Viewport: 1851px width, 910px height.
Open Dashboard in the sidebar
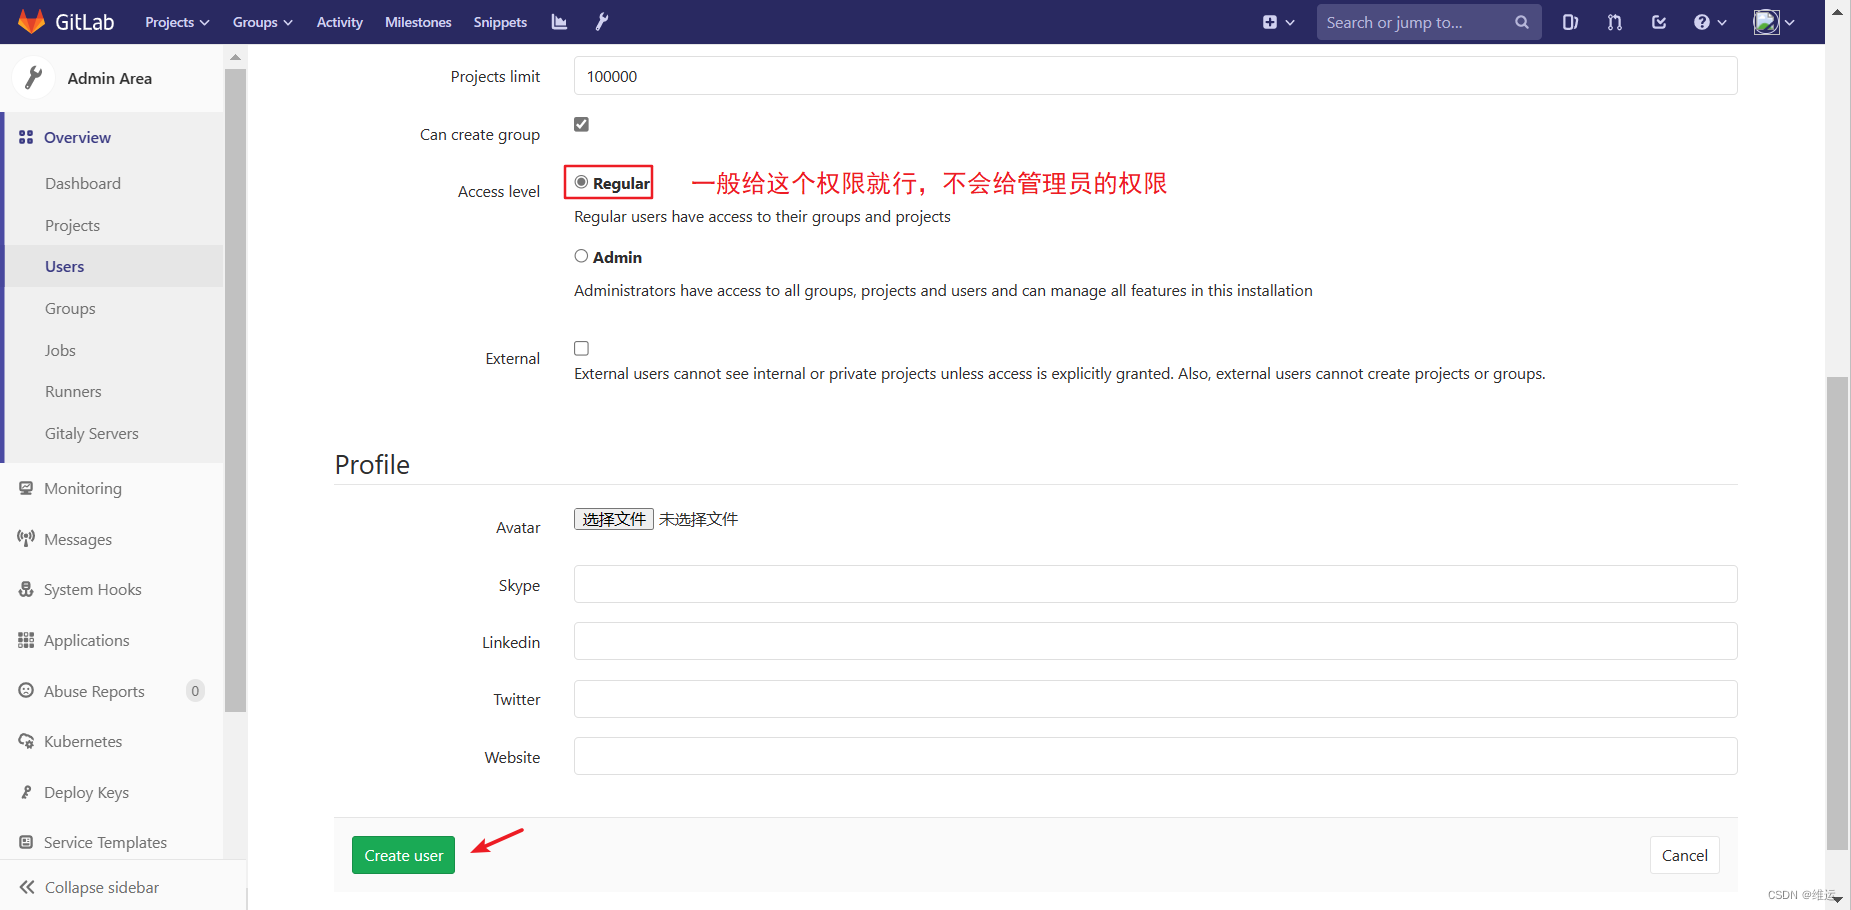tap(83, 183)
